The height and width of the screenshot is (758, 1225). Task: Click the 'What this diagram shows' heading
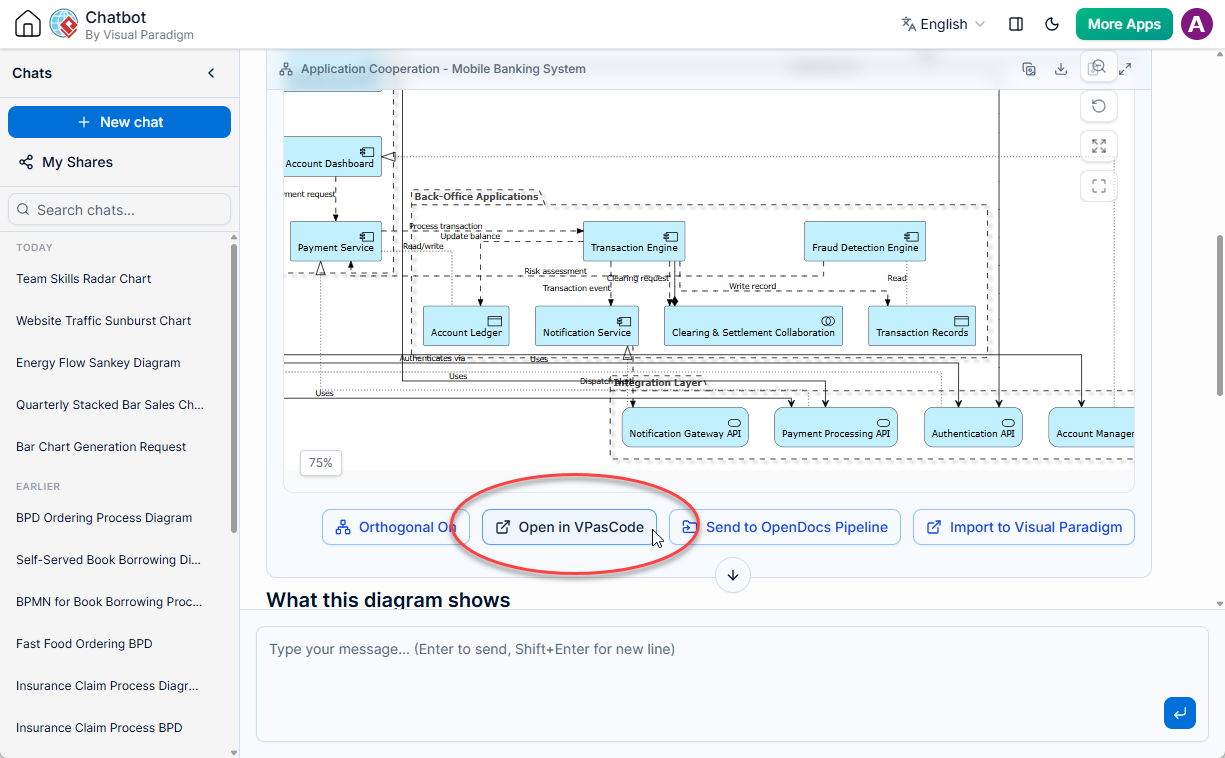click(388, 600)
